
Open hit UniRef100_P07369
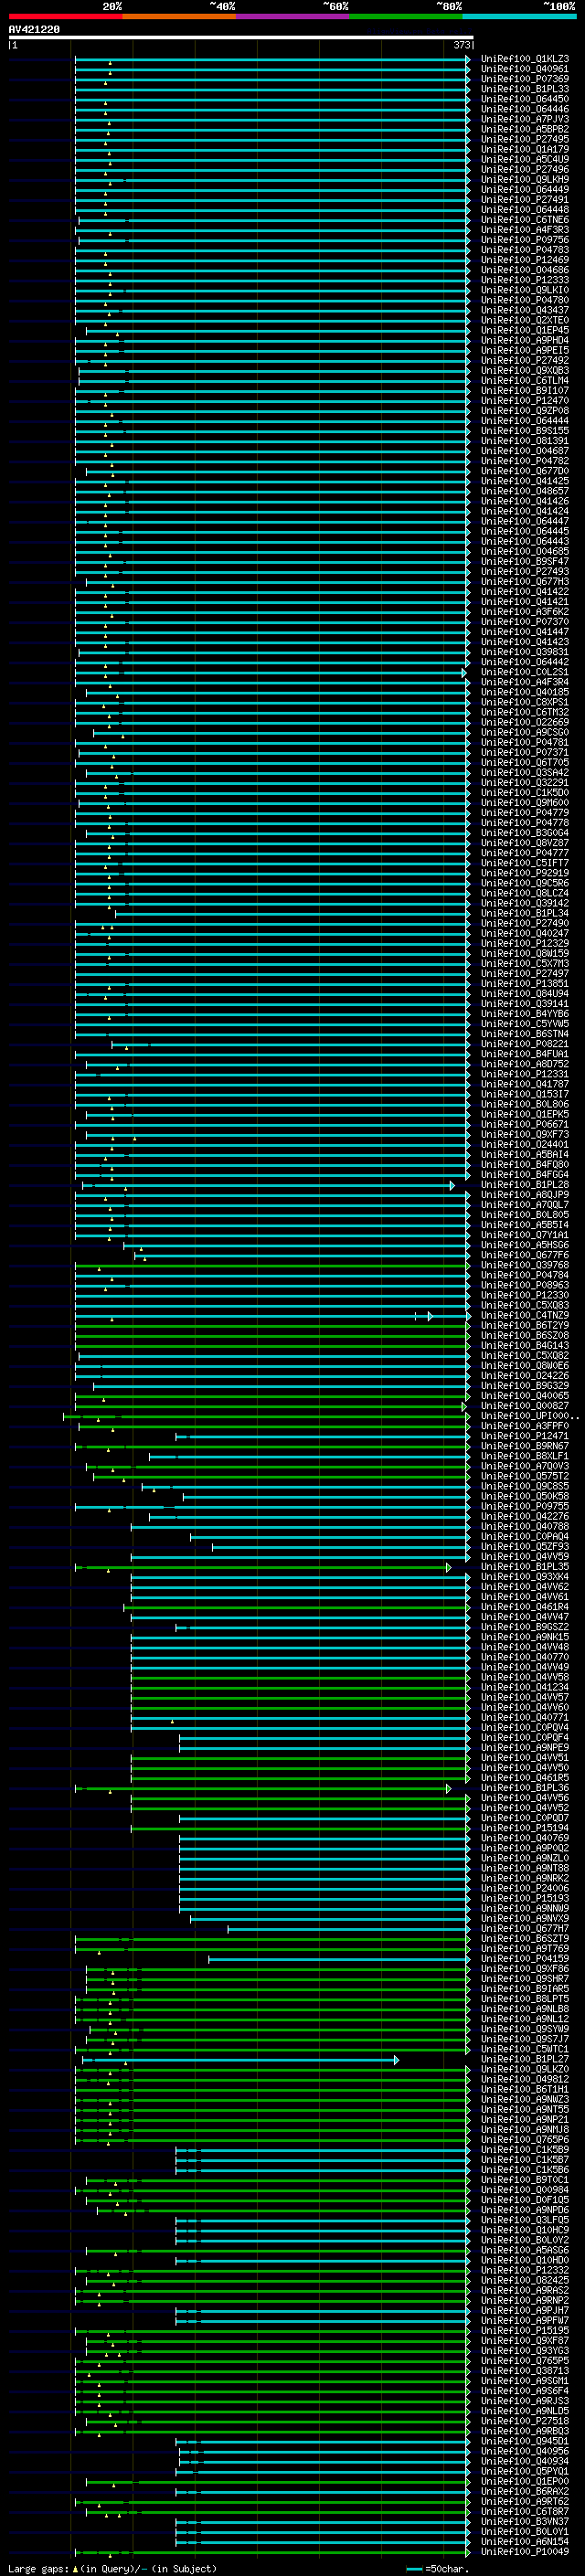[525, 79]
